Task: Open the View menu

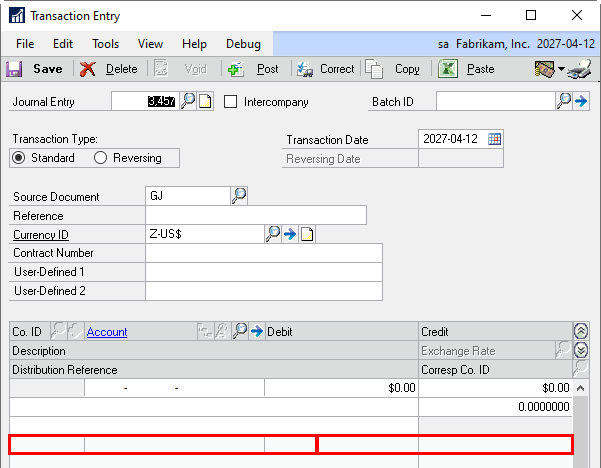Action: click(x=150, y=44)
